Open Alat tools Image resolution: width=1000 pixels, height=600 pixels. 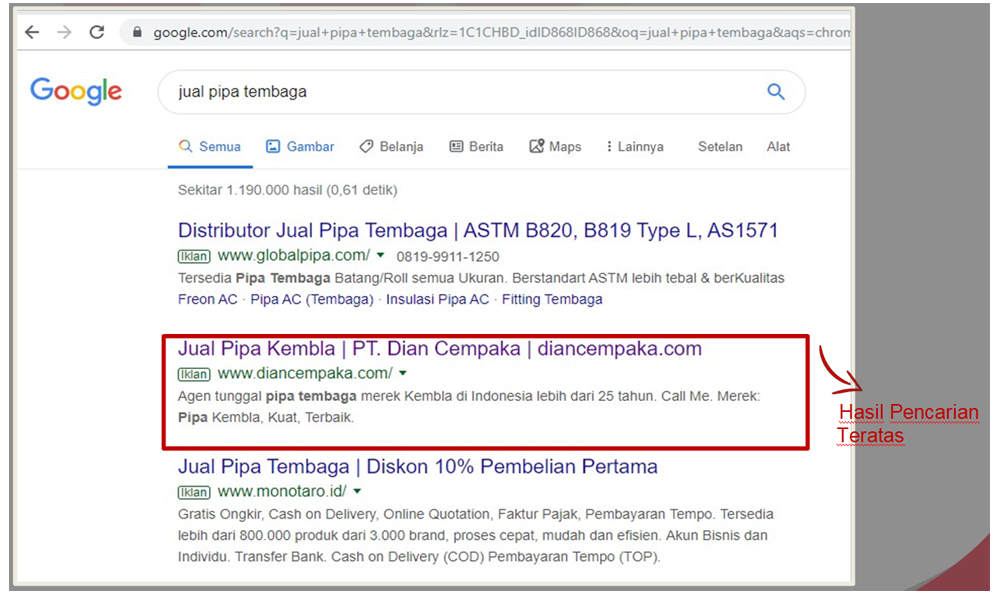[x=778, y=147]
